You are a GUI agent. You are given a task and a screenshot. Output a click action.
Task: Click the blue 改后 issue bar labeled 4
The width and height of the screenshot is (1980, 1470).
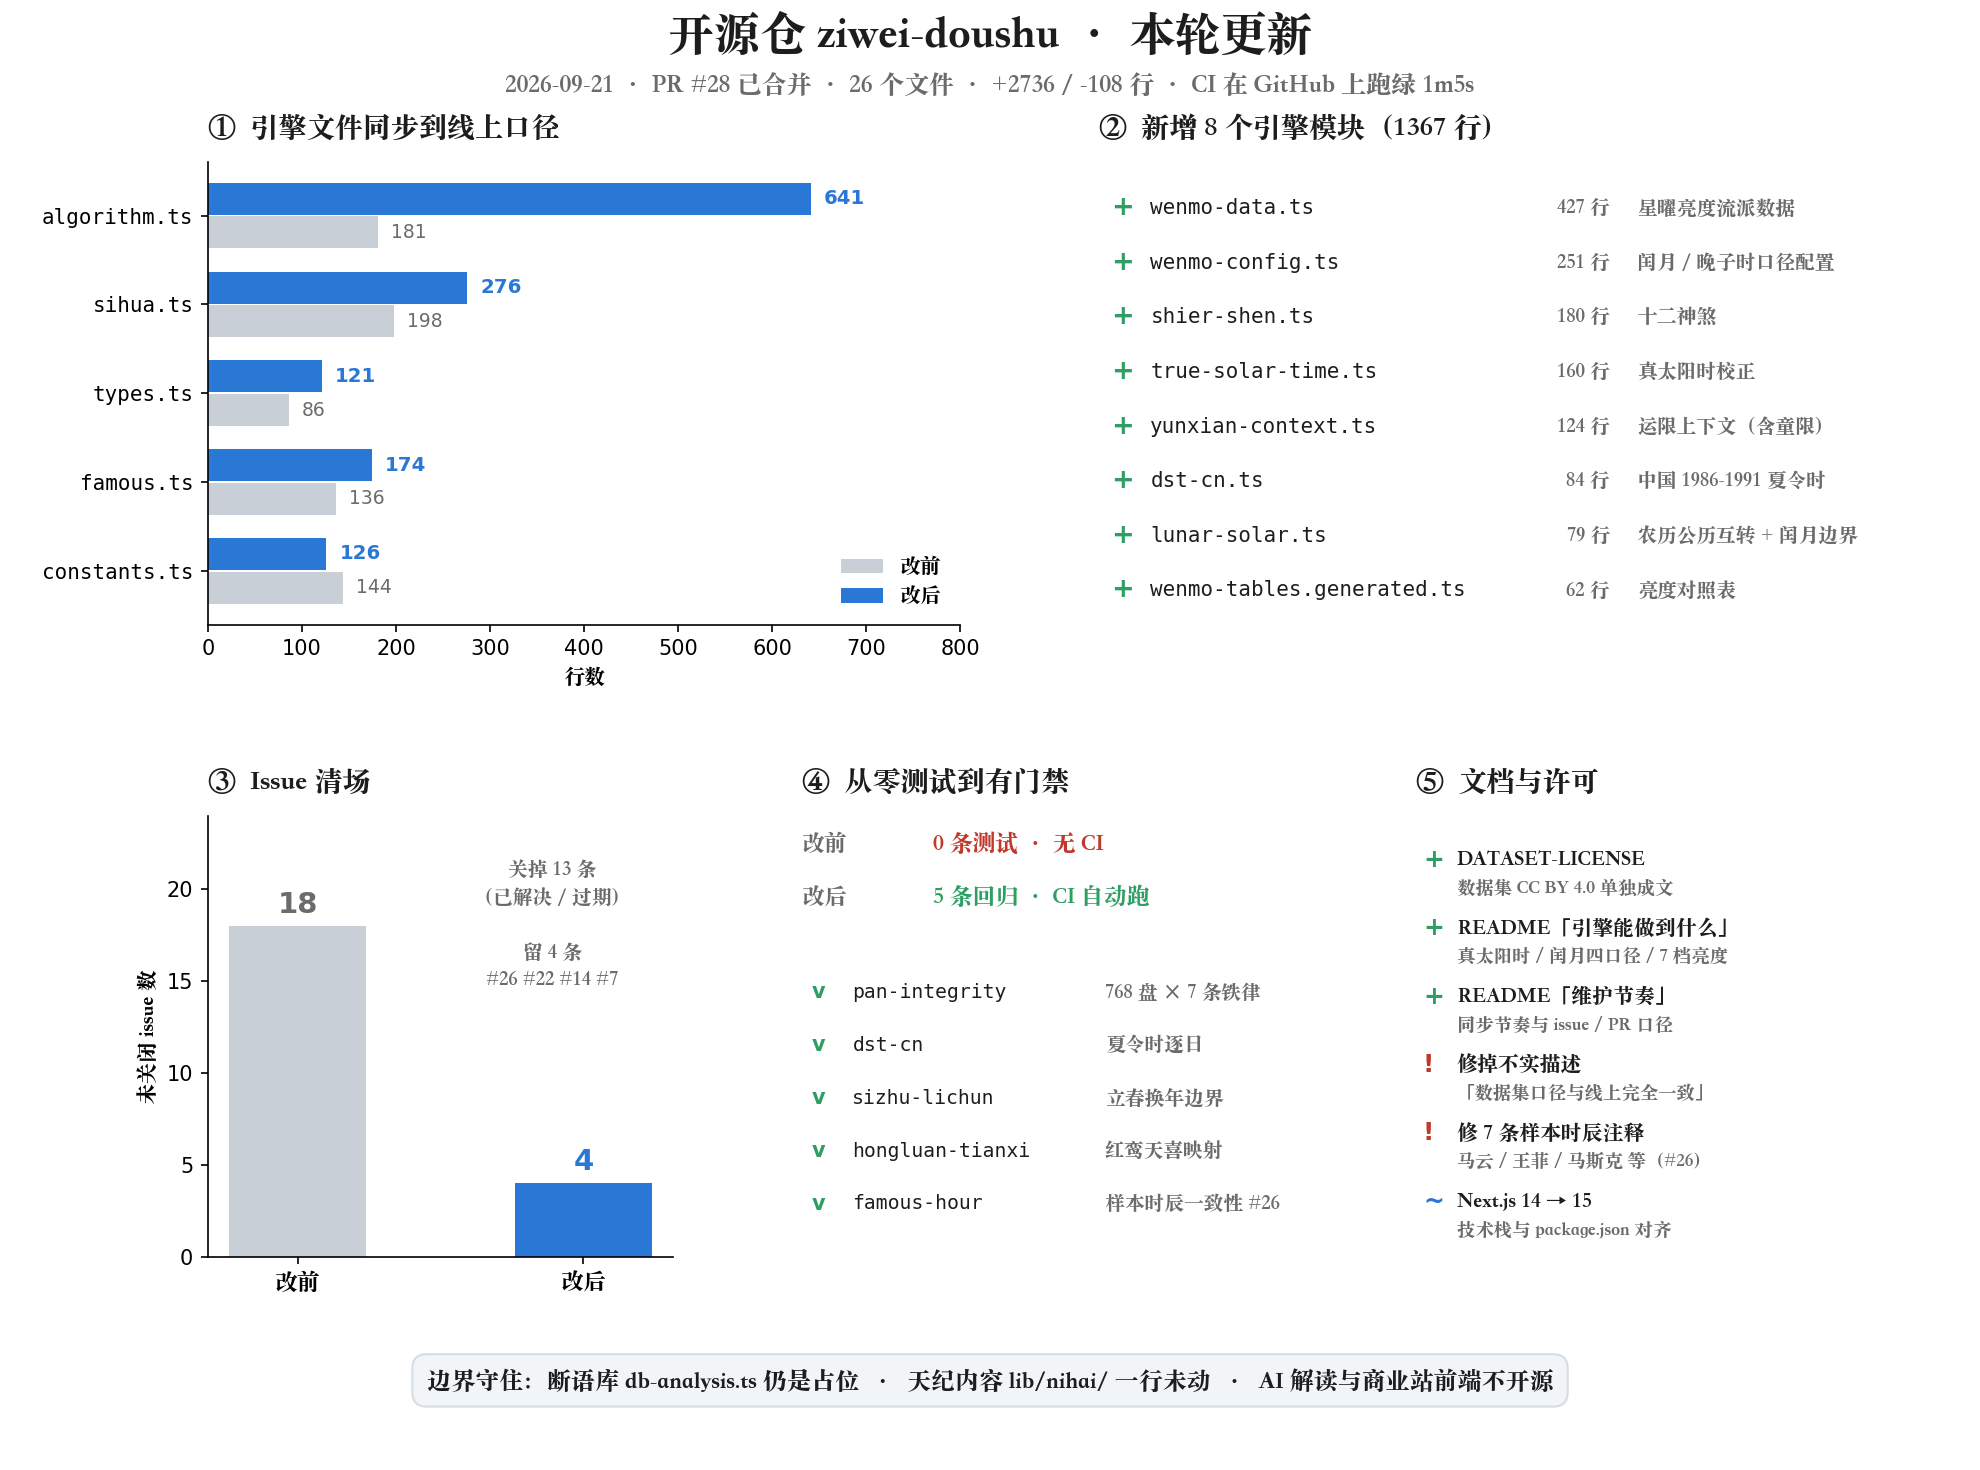[583, 1220]
